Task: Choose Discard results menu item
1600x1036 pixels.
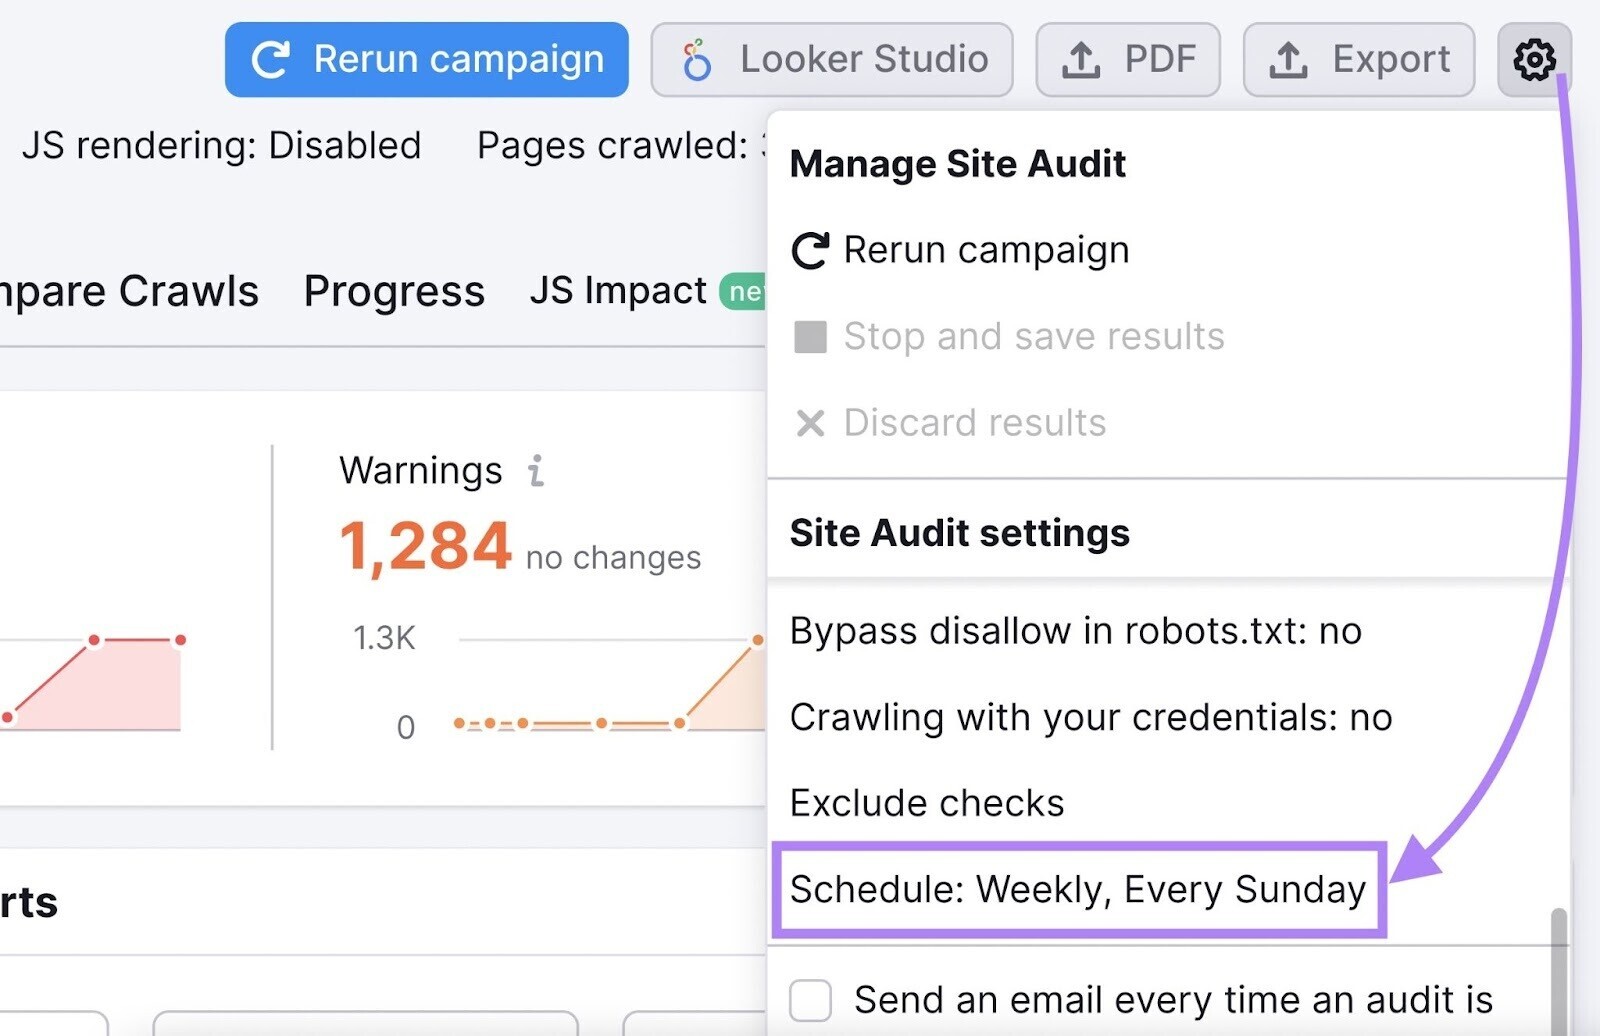Action: coord(949,423)
